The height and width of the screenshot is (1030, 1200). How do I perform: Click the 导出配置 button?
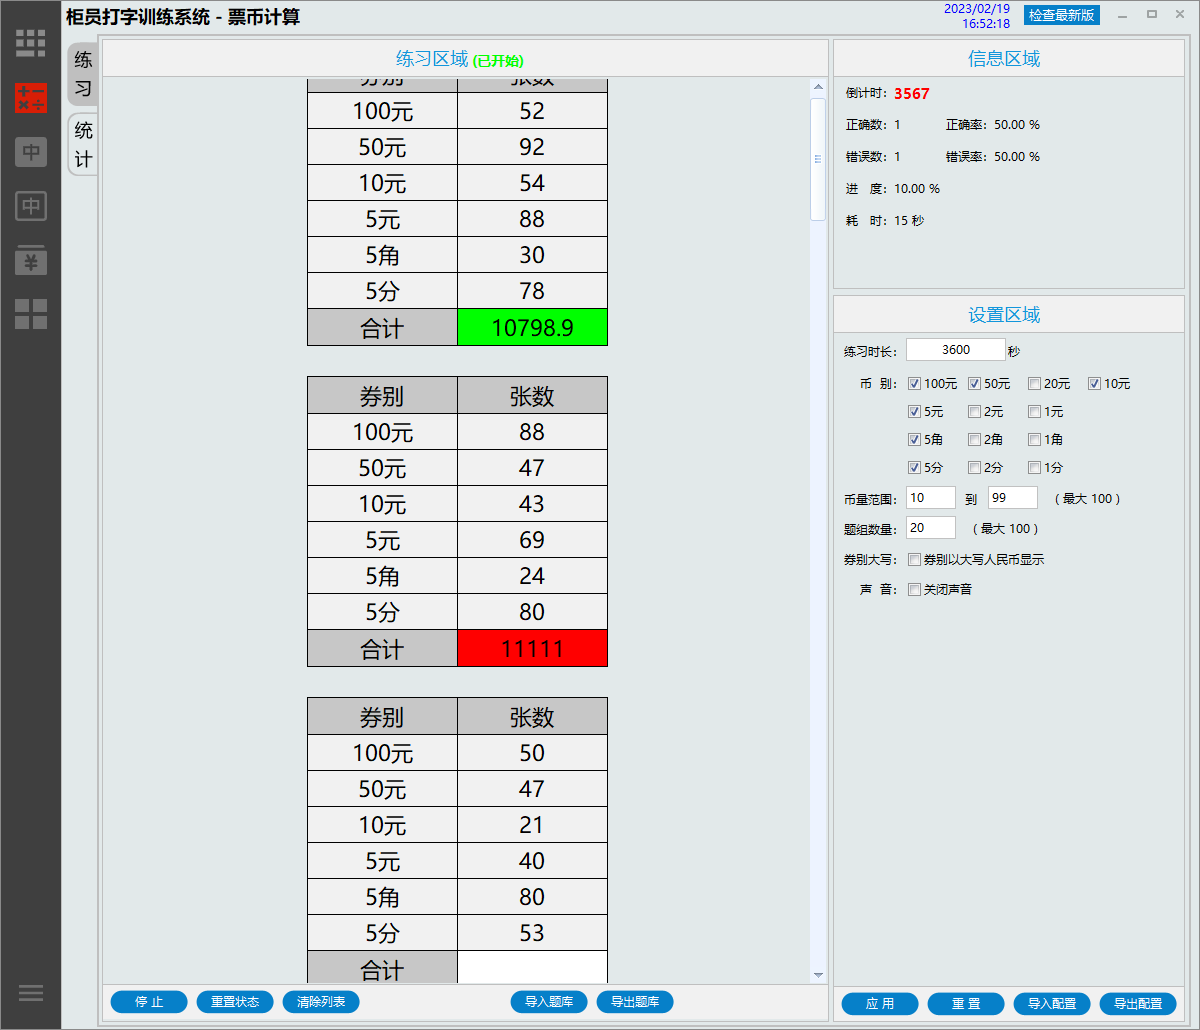[1138, 1004]
